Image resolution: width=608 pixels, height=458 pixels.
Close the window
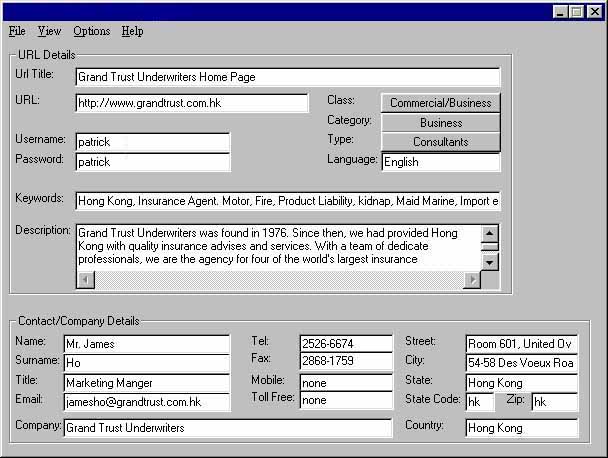(x=594, y=12)
